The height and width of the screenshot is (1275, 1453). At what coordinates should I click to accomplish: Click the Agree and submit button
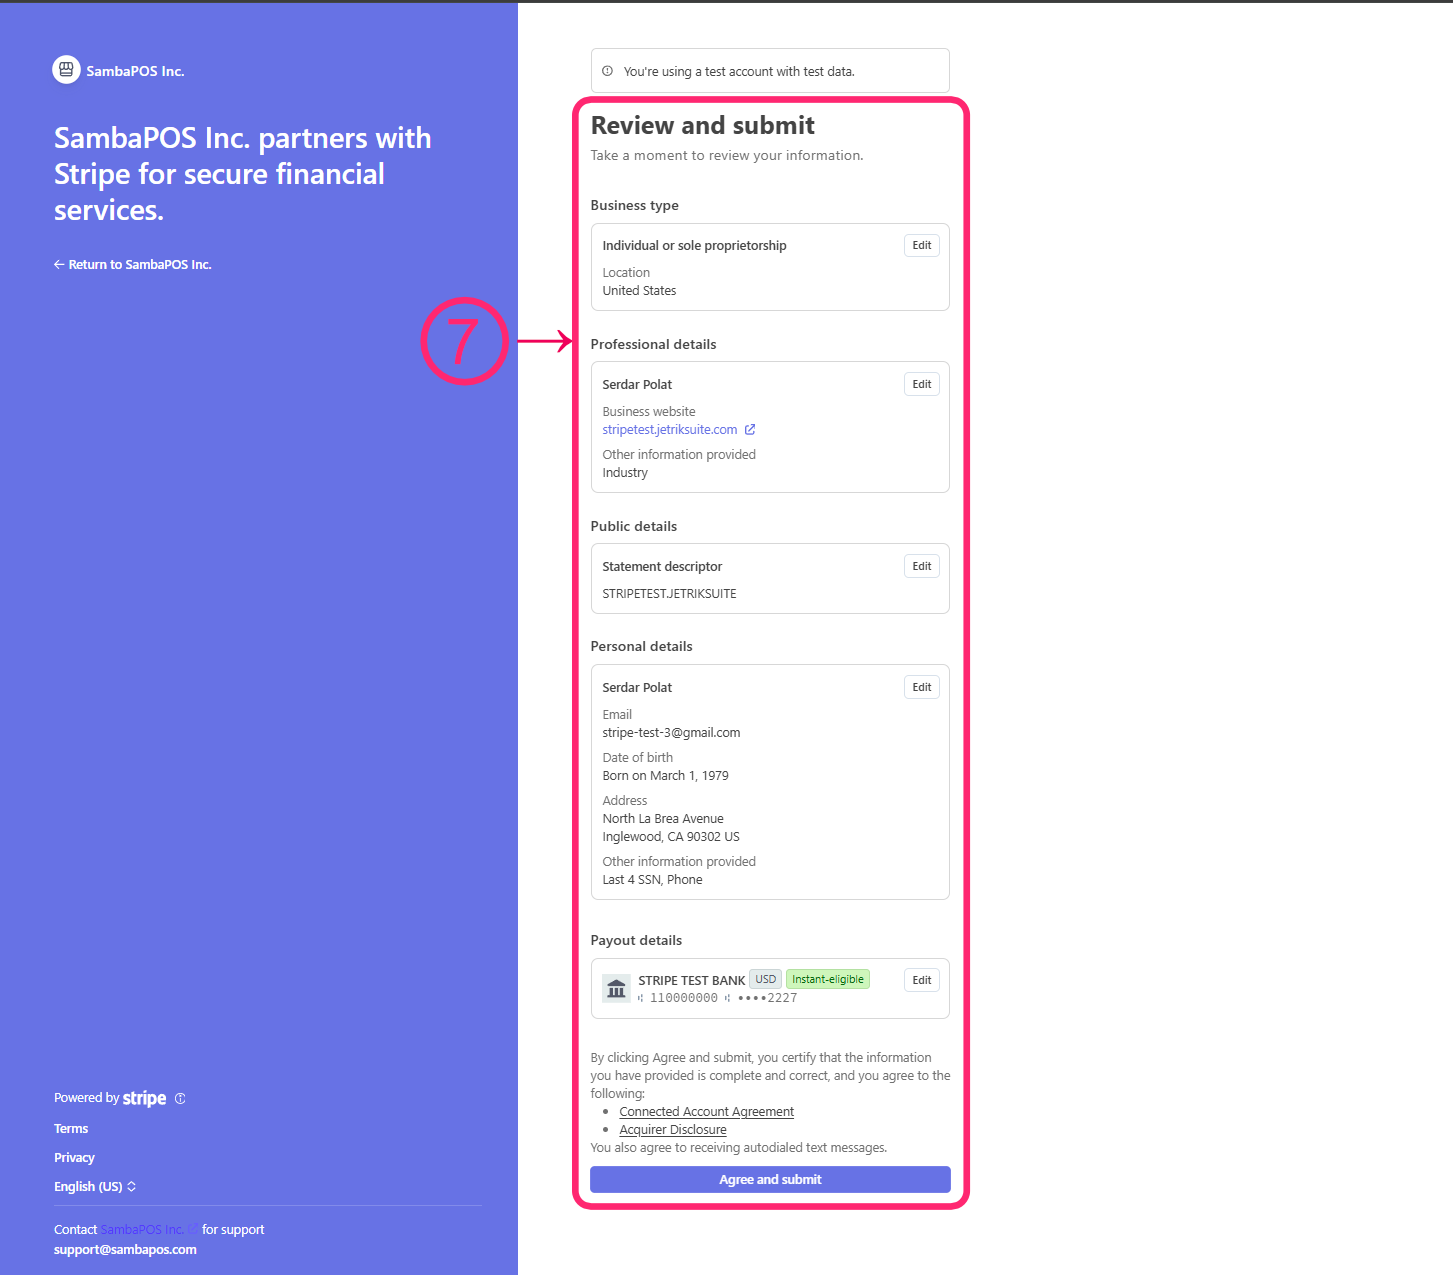(770, 1180)
